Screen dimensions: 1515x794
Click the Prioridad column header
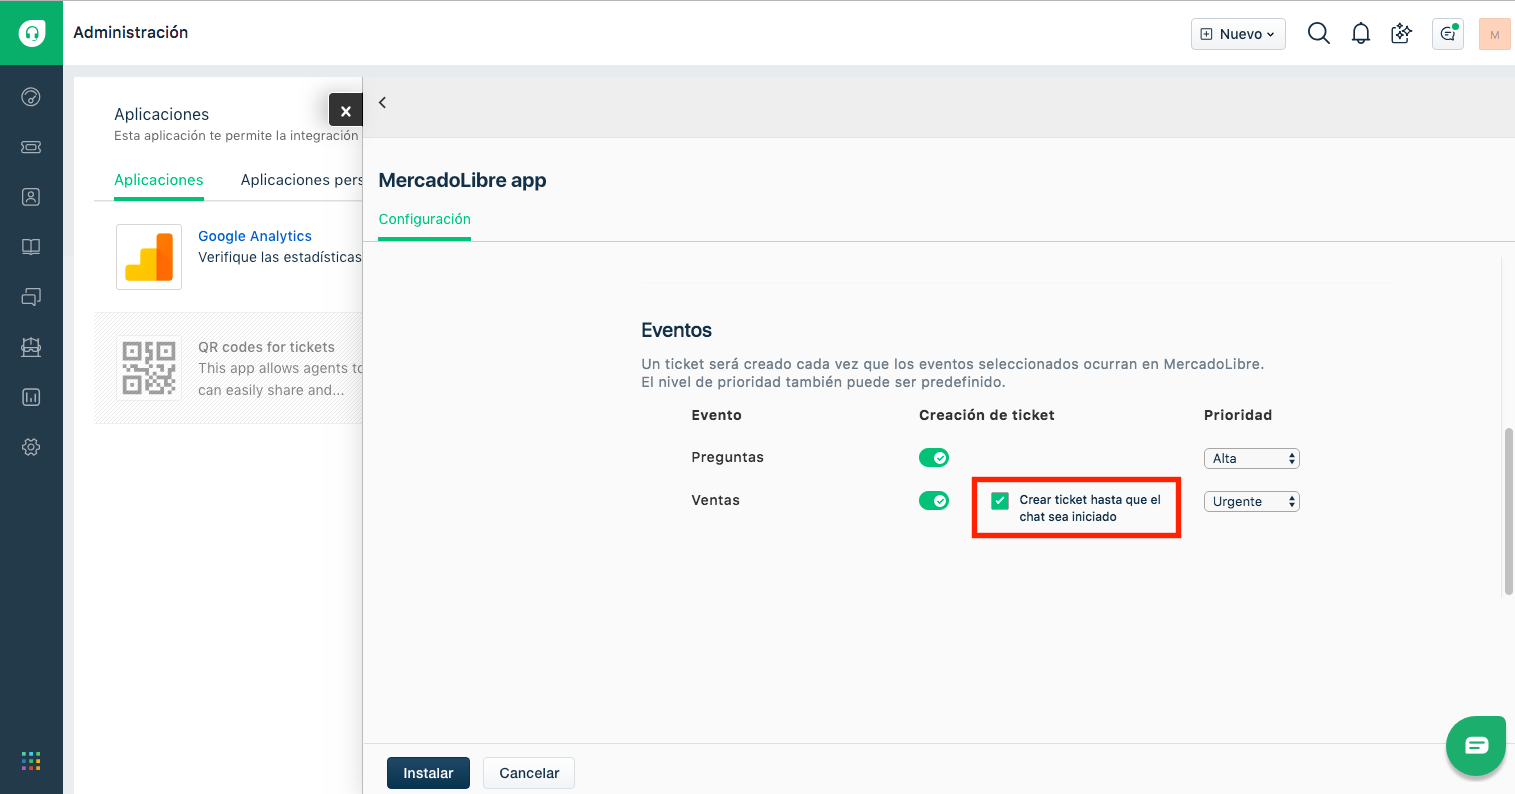(x=1238, y=415)
